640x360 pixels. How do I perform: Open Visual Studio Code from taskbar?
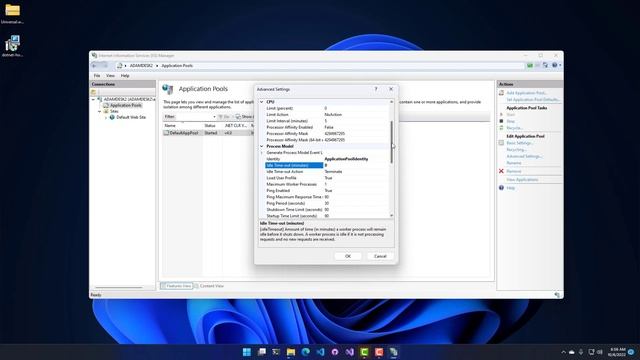[x=320, y=352]
